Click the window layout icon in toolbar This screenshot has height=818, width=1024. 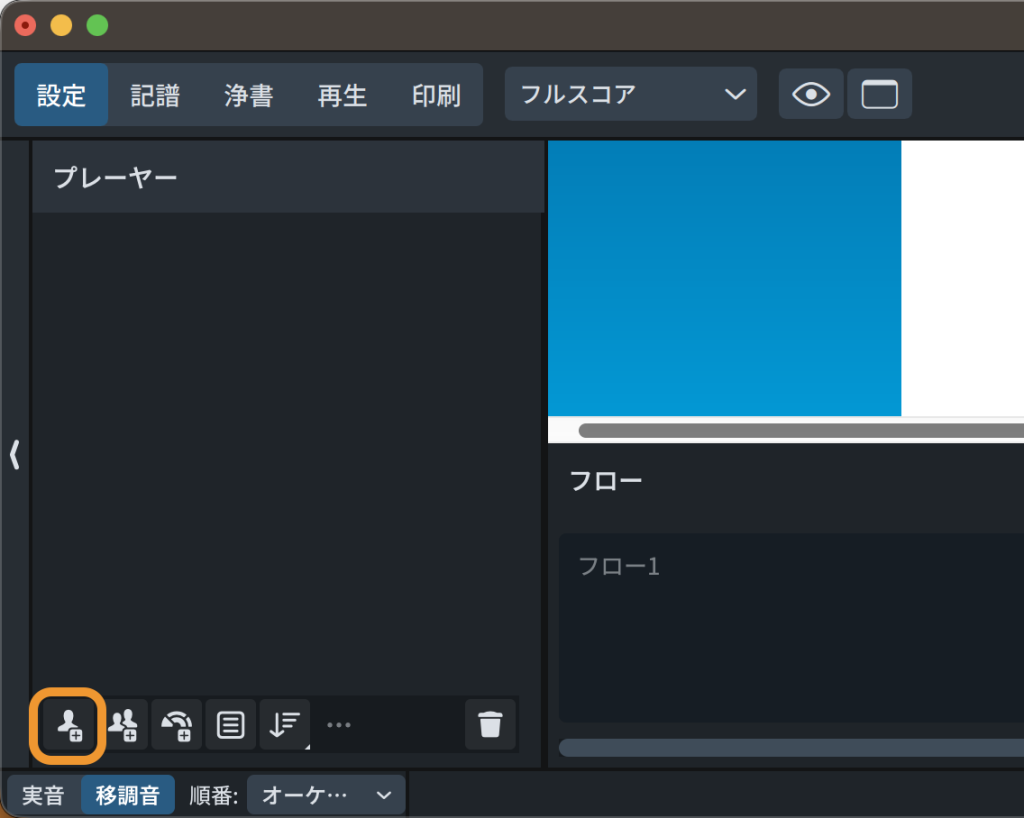click(879, 95)
